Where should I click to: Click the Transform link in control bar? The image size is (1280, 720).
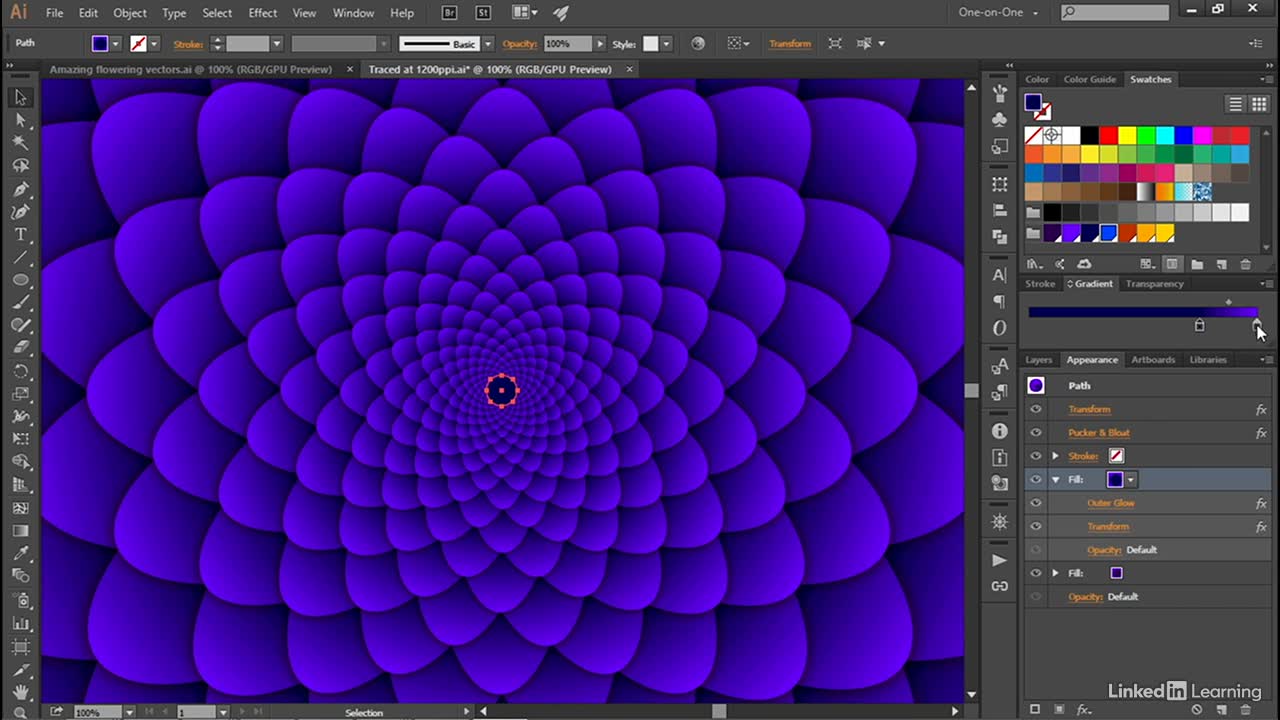790,44
